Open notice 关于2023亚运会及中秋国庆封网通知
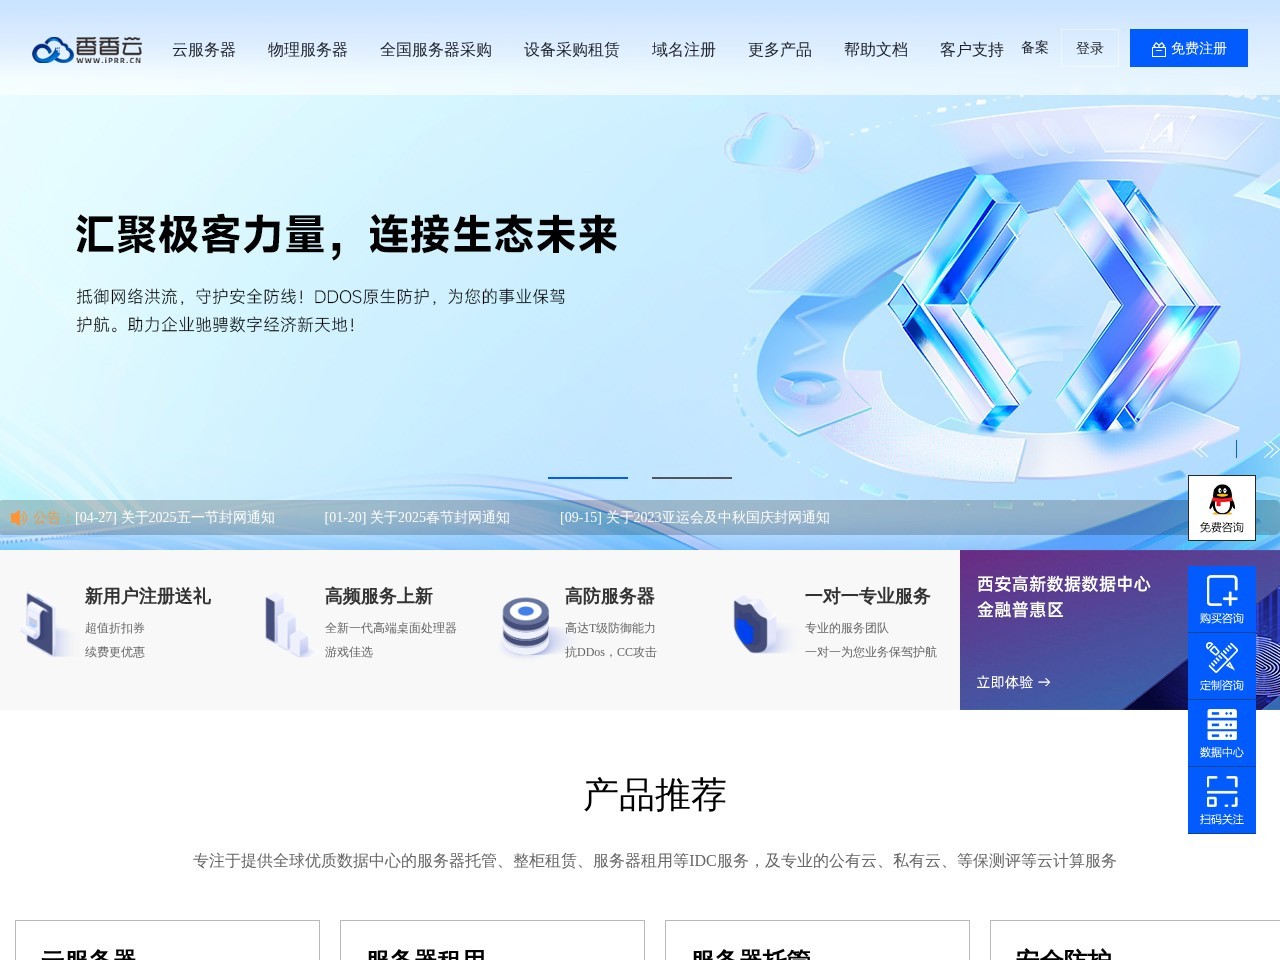 point(695,517)
